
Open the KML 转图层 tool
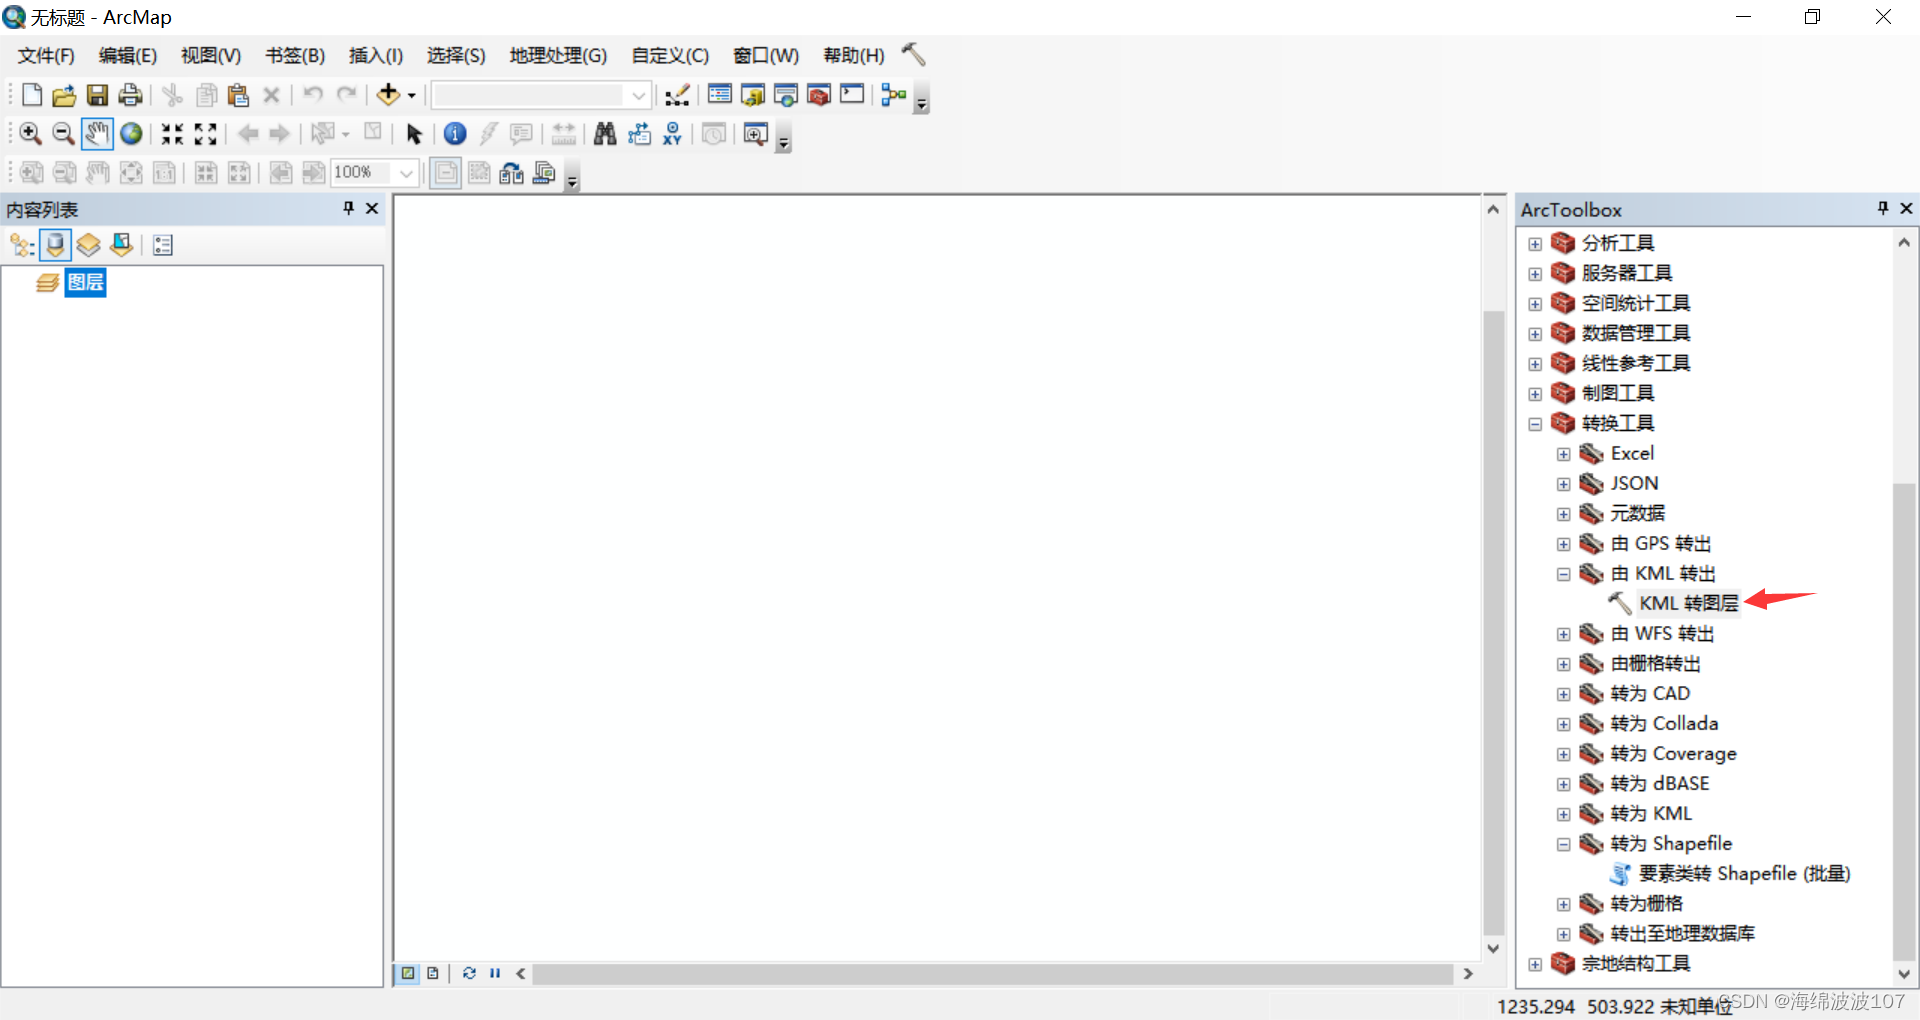pyautogui.click(x=1688, y=603)
